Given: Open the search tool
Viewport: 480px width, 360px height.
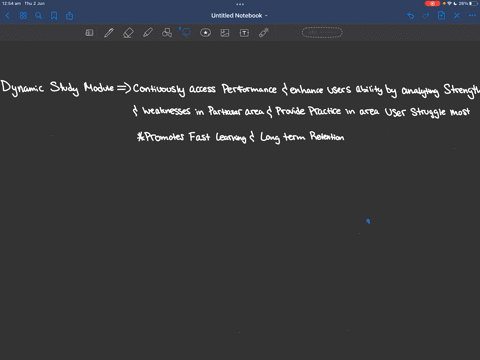Looking at the screenshot, I should tap(39, 16).
